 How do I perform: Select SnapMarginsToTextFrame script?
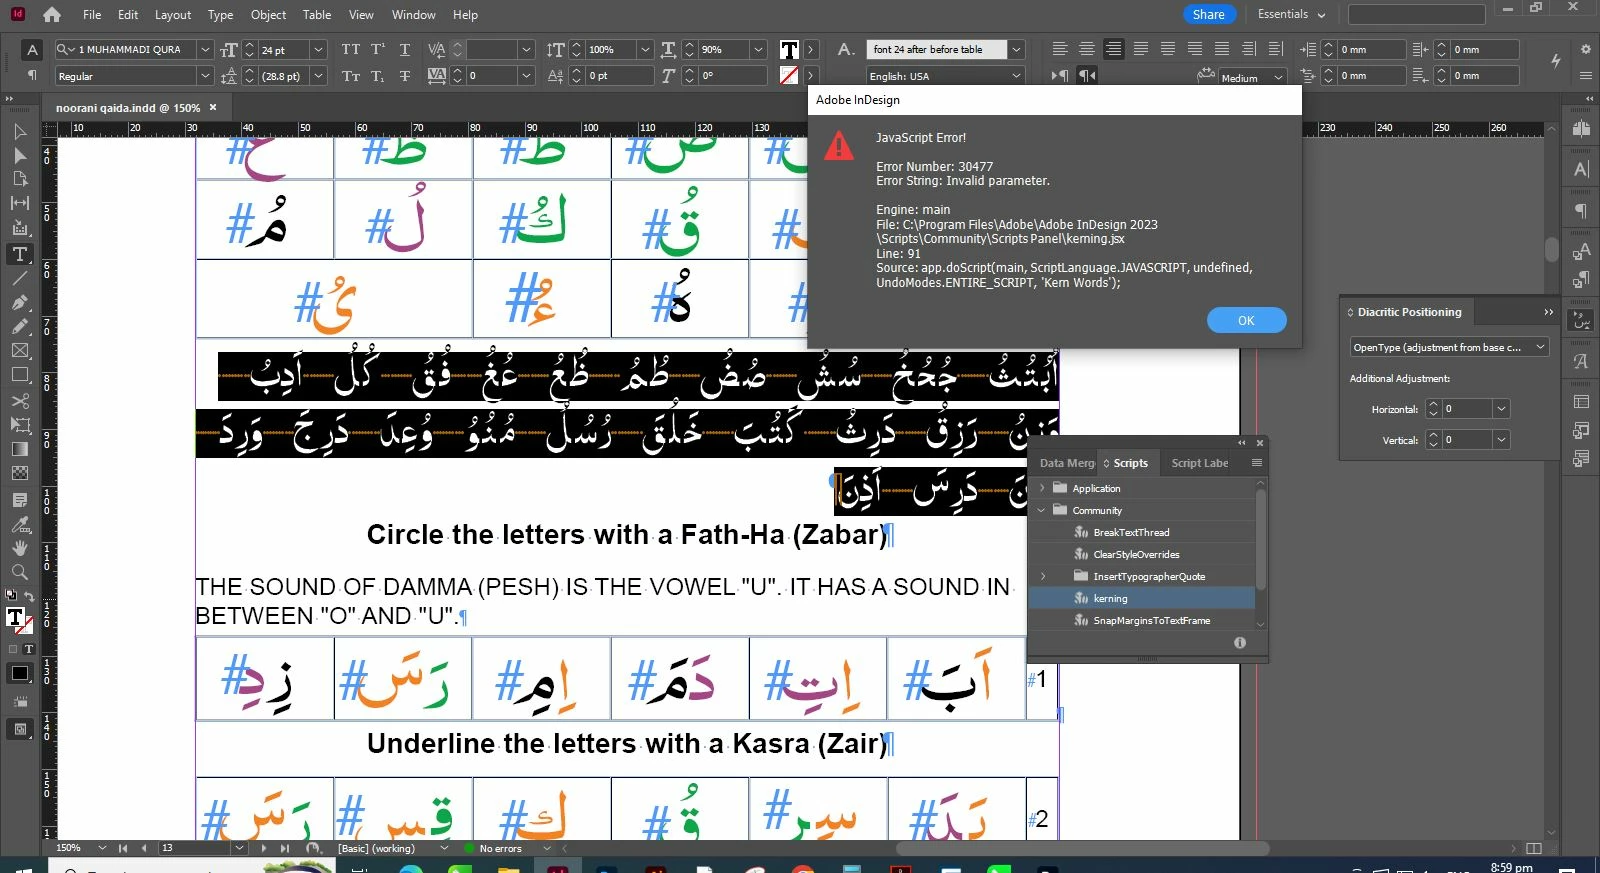(1142, 620)
